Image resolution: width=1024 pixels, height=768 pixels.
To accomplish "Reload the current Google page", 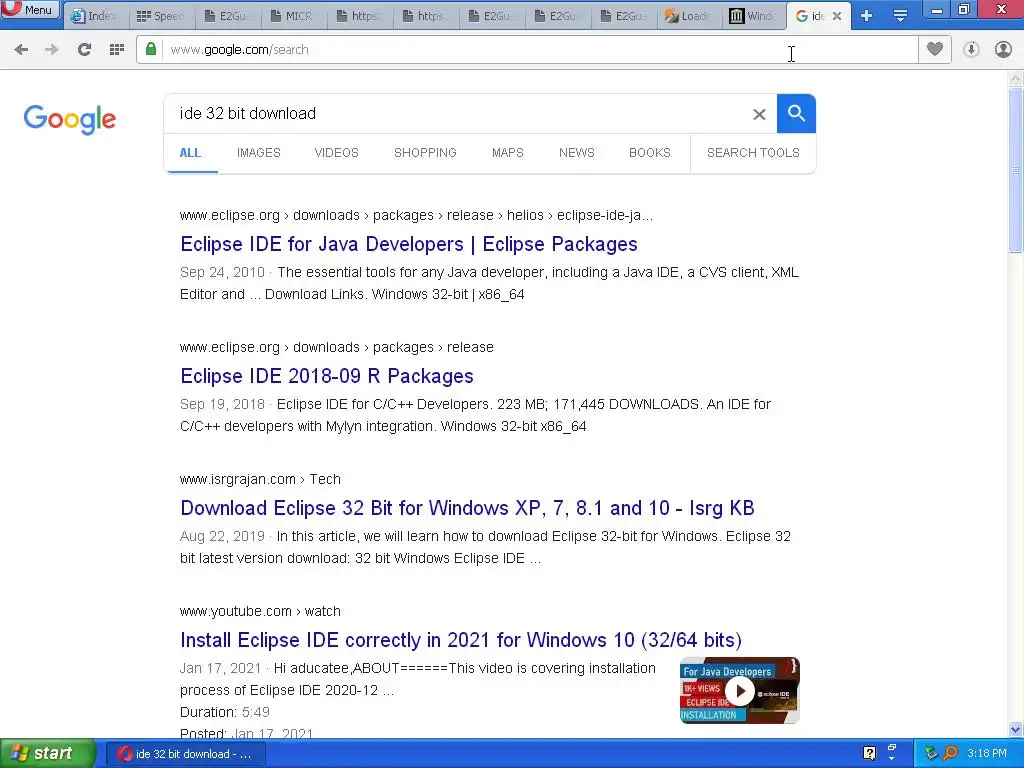I will [x=84, y=50].
